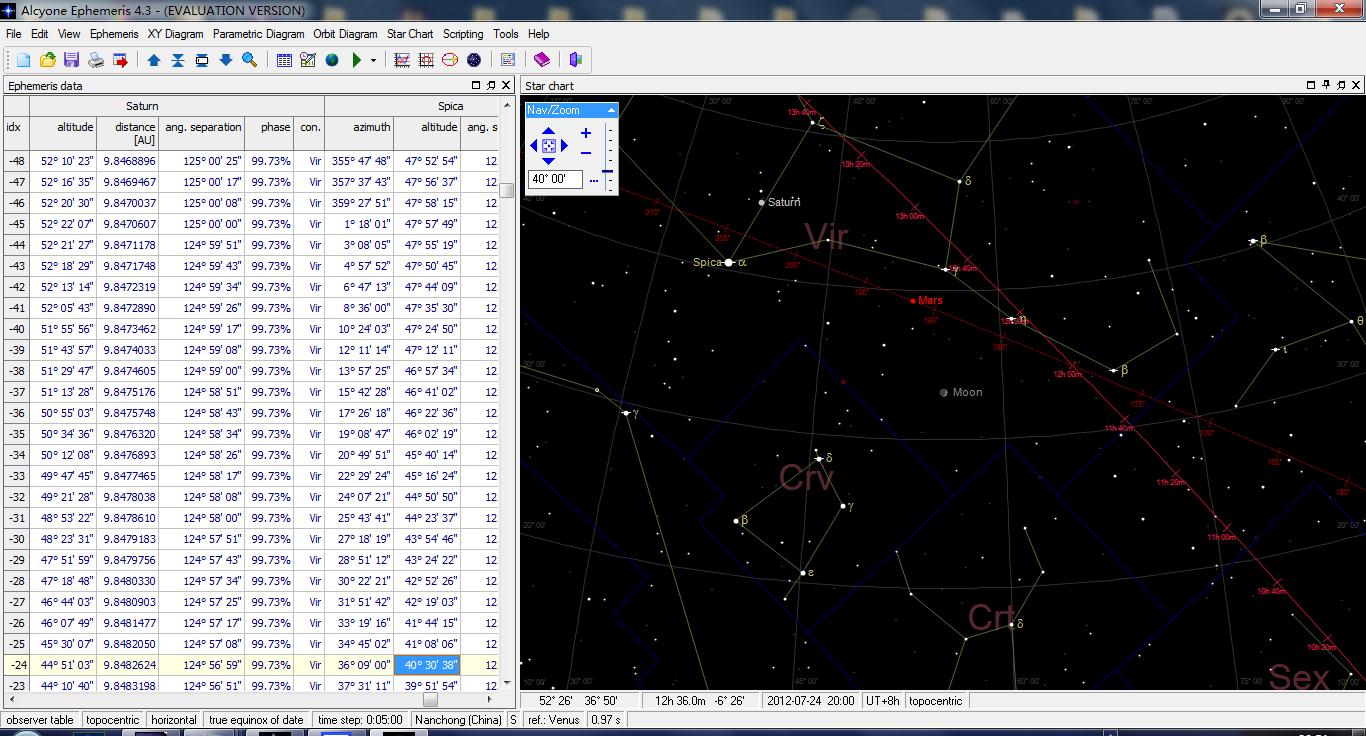Open the dropdown arrow beside green play
The height and width of the screenshot is (736, 1366).
[x=373, y=60]
